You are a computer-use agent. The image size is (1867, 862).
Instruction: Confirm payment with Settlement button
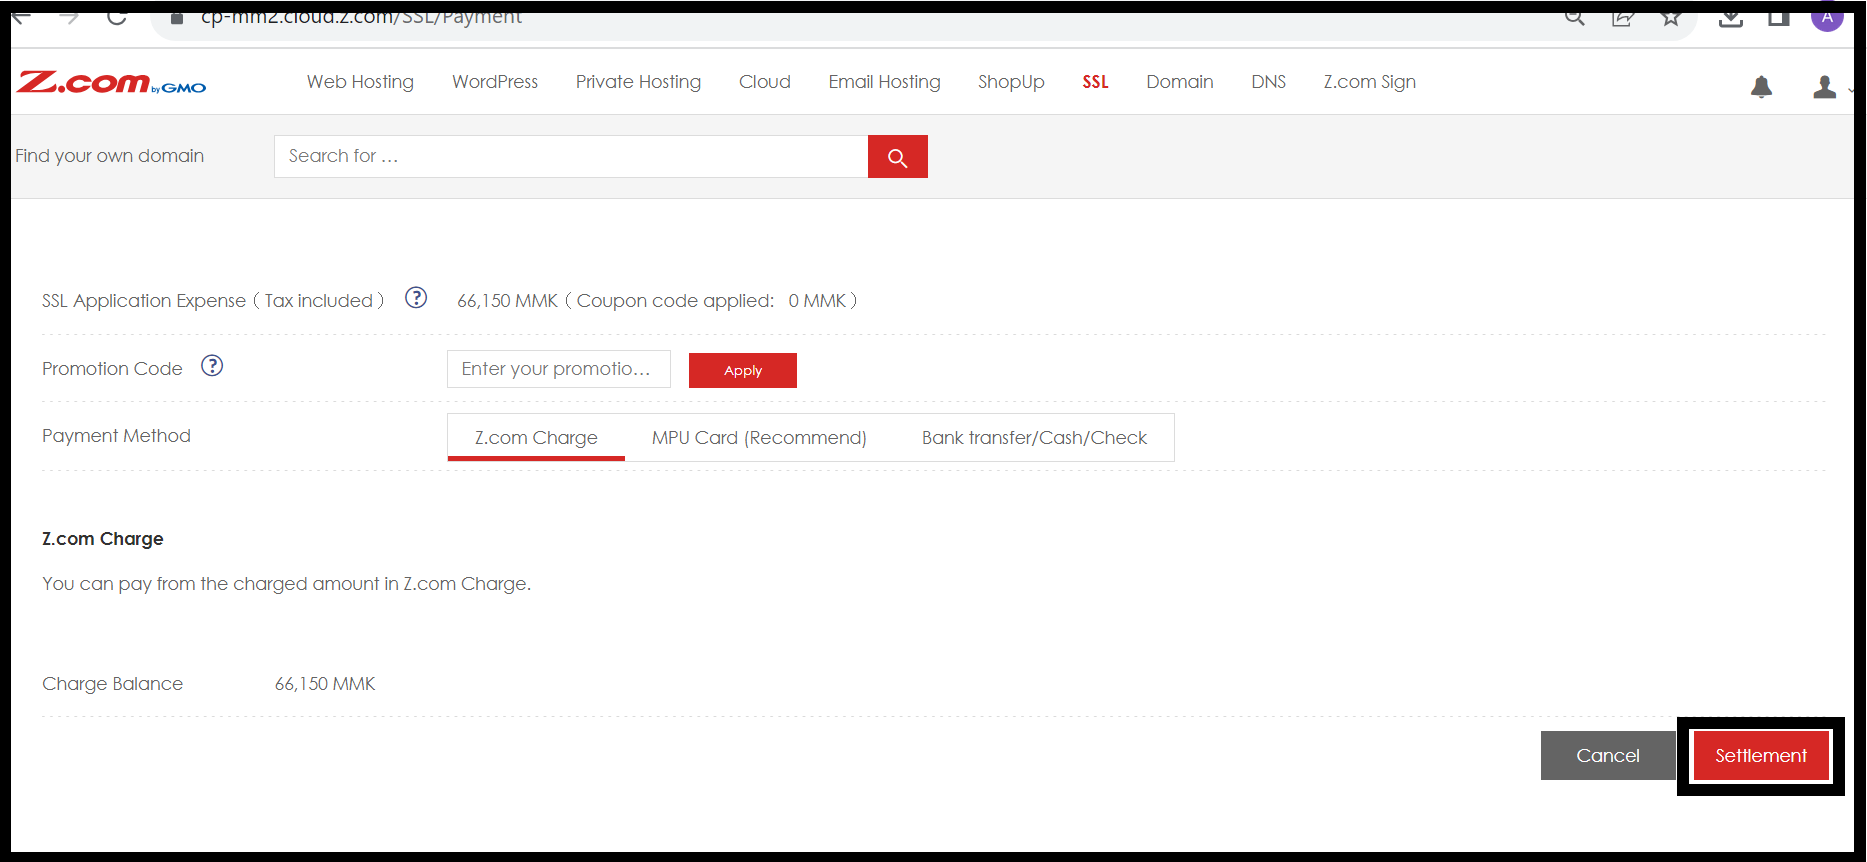click(1761, 755)
